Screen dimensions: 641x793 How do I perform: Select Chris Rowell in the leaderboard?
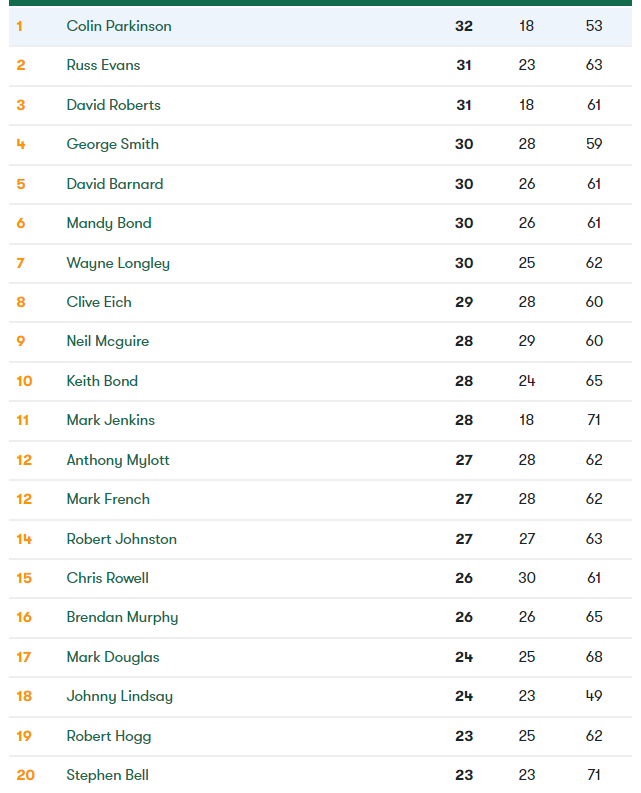click(x=107, y=578)
